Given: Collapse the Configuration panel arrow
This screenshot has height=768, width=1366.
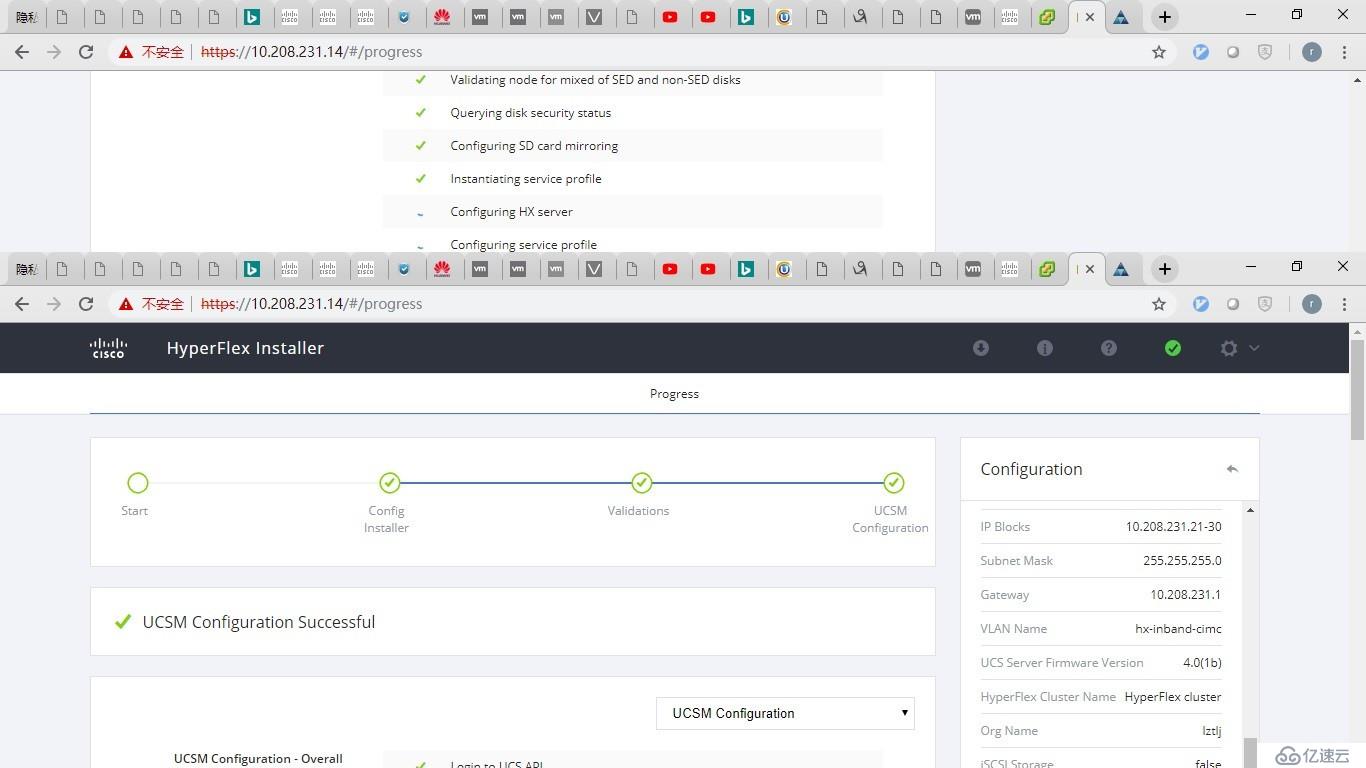Looking at the screenshot, I should click(x=1232, y=469).
